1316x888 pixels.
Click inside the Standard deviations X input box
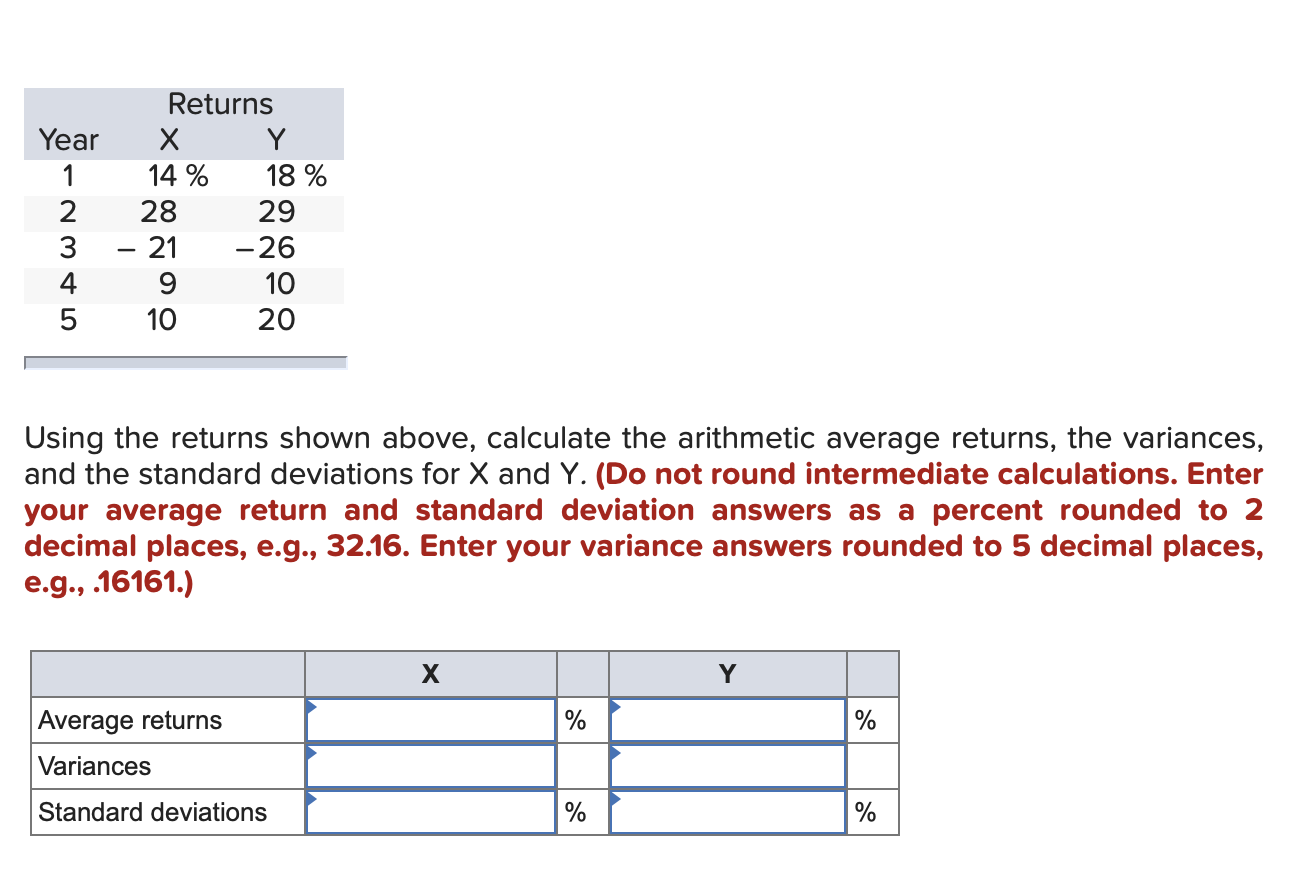point(430,812)
